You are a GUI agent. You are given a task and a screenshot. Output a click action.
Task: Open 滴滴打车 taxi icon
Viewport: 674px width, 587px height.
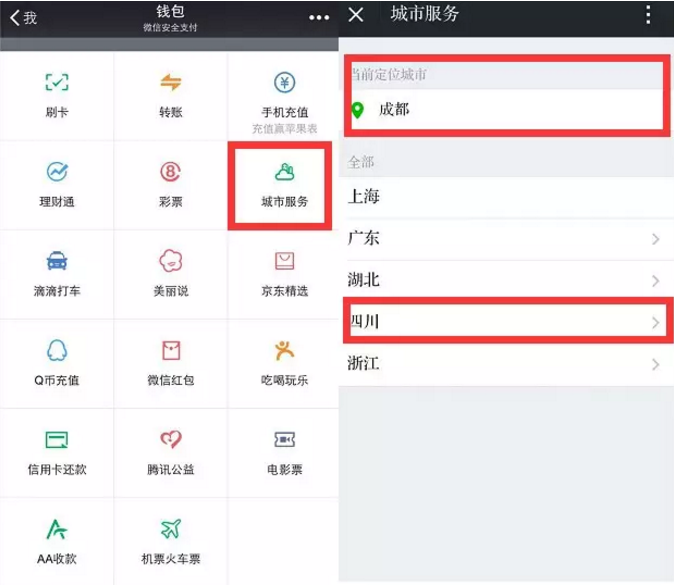point(57,261)
